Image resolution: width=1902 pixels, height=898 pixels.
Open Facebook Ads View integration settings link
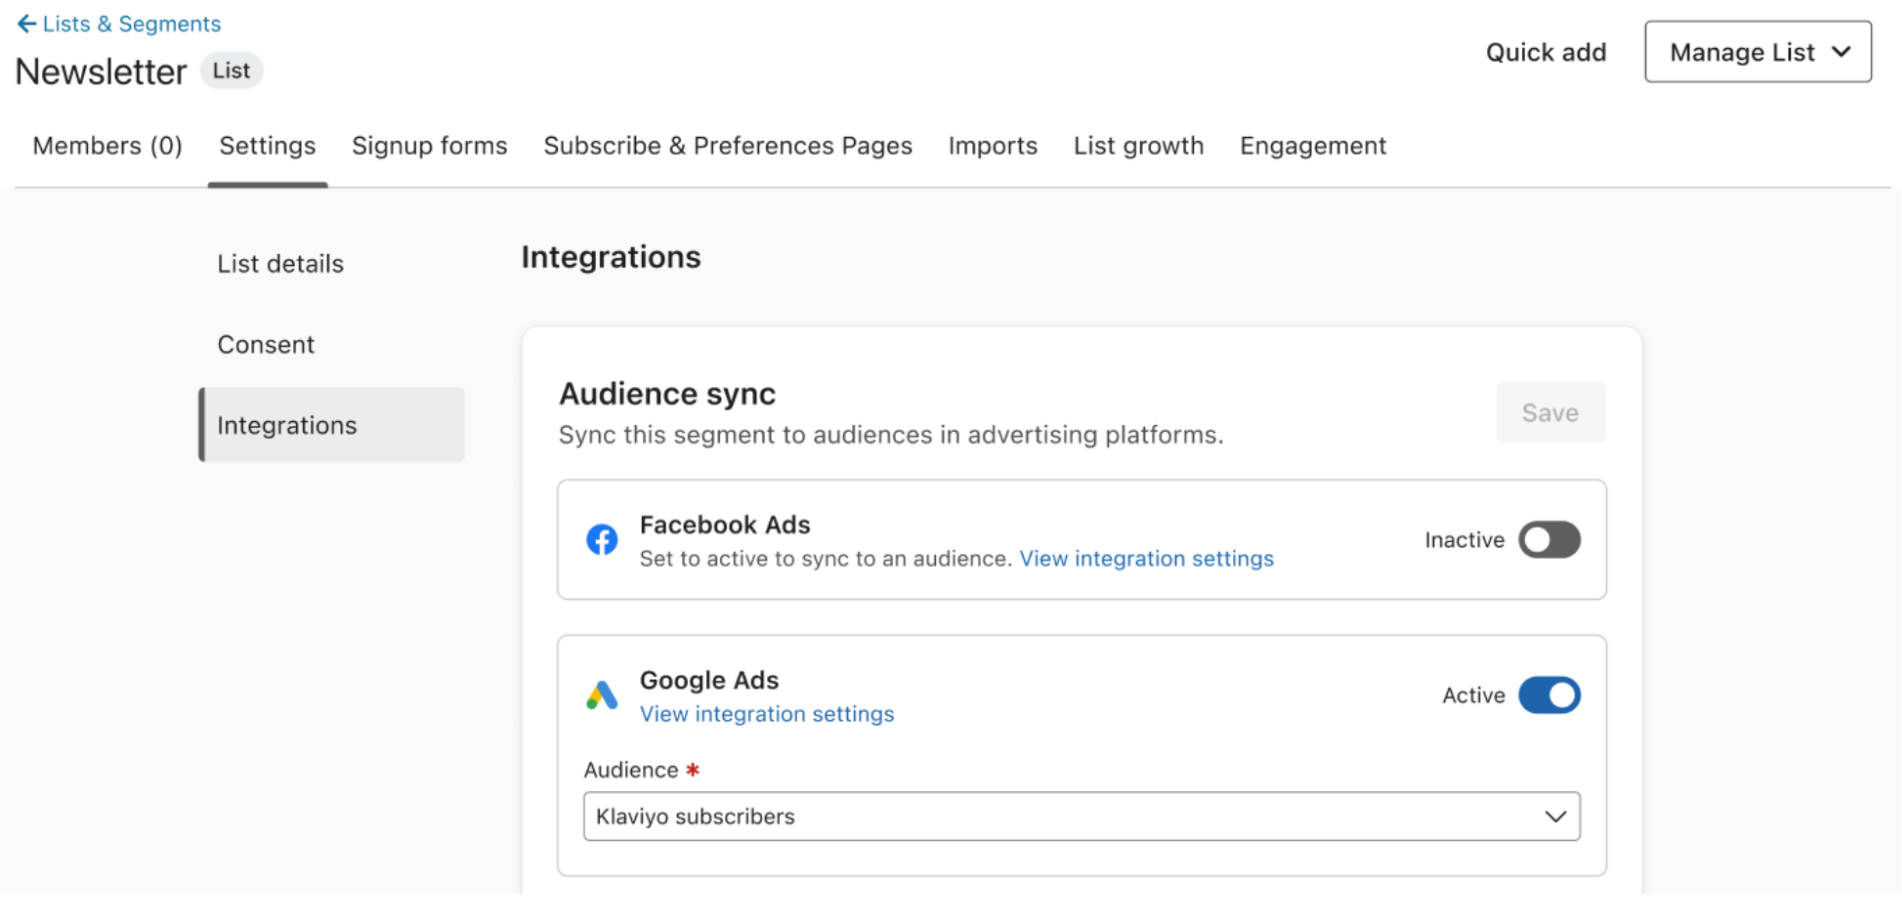coord(1146,559)
